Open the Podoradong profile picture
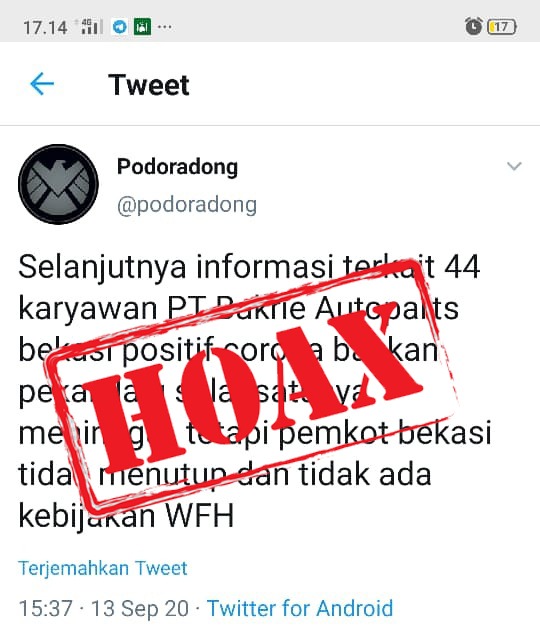 pyautogui.click(x=58, y=184)
